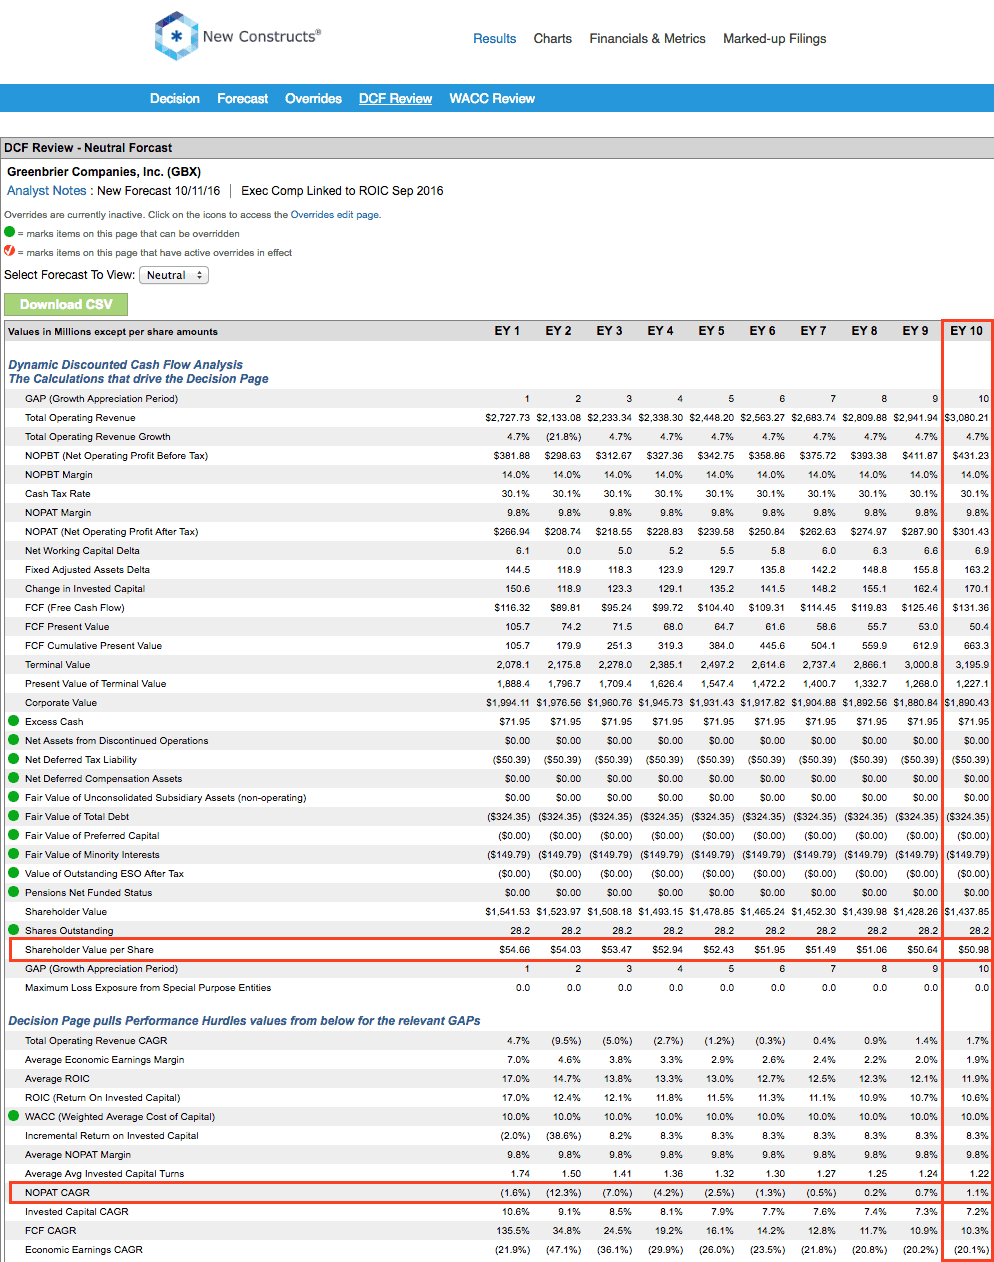Click the EY 1 column header
Image resolution: width=994 pixels, height=1262 pixels.
(507, 331)
